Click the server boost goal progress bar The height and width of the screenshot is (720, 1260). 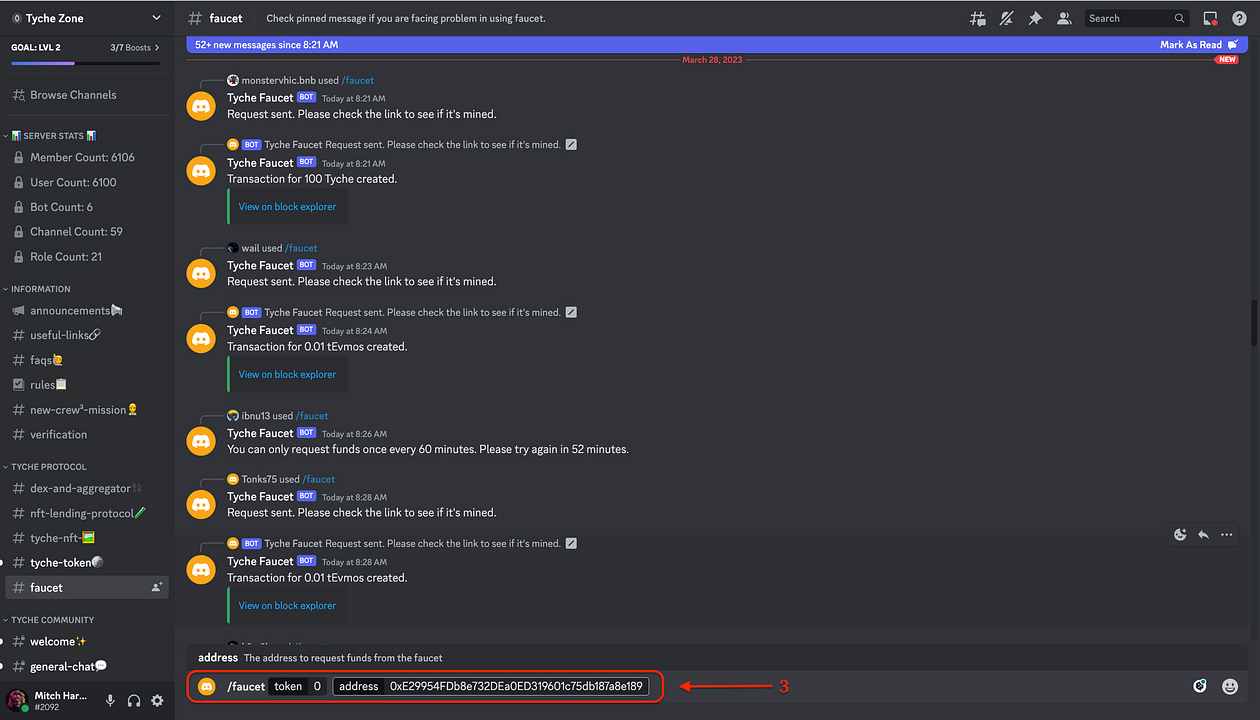click(x=86, y=63)
